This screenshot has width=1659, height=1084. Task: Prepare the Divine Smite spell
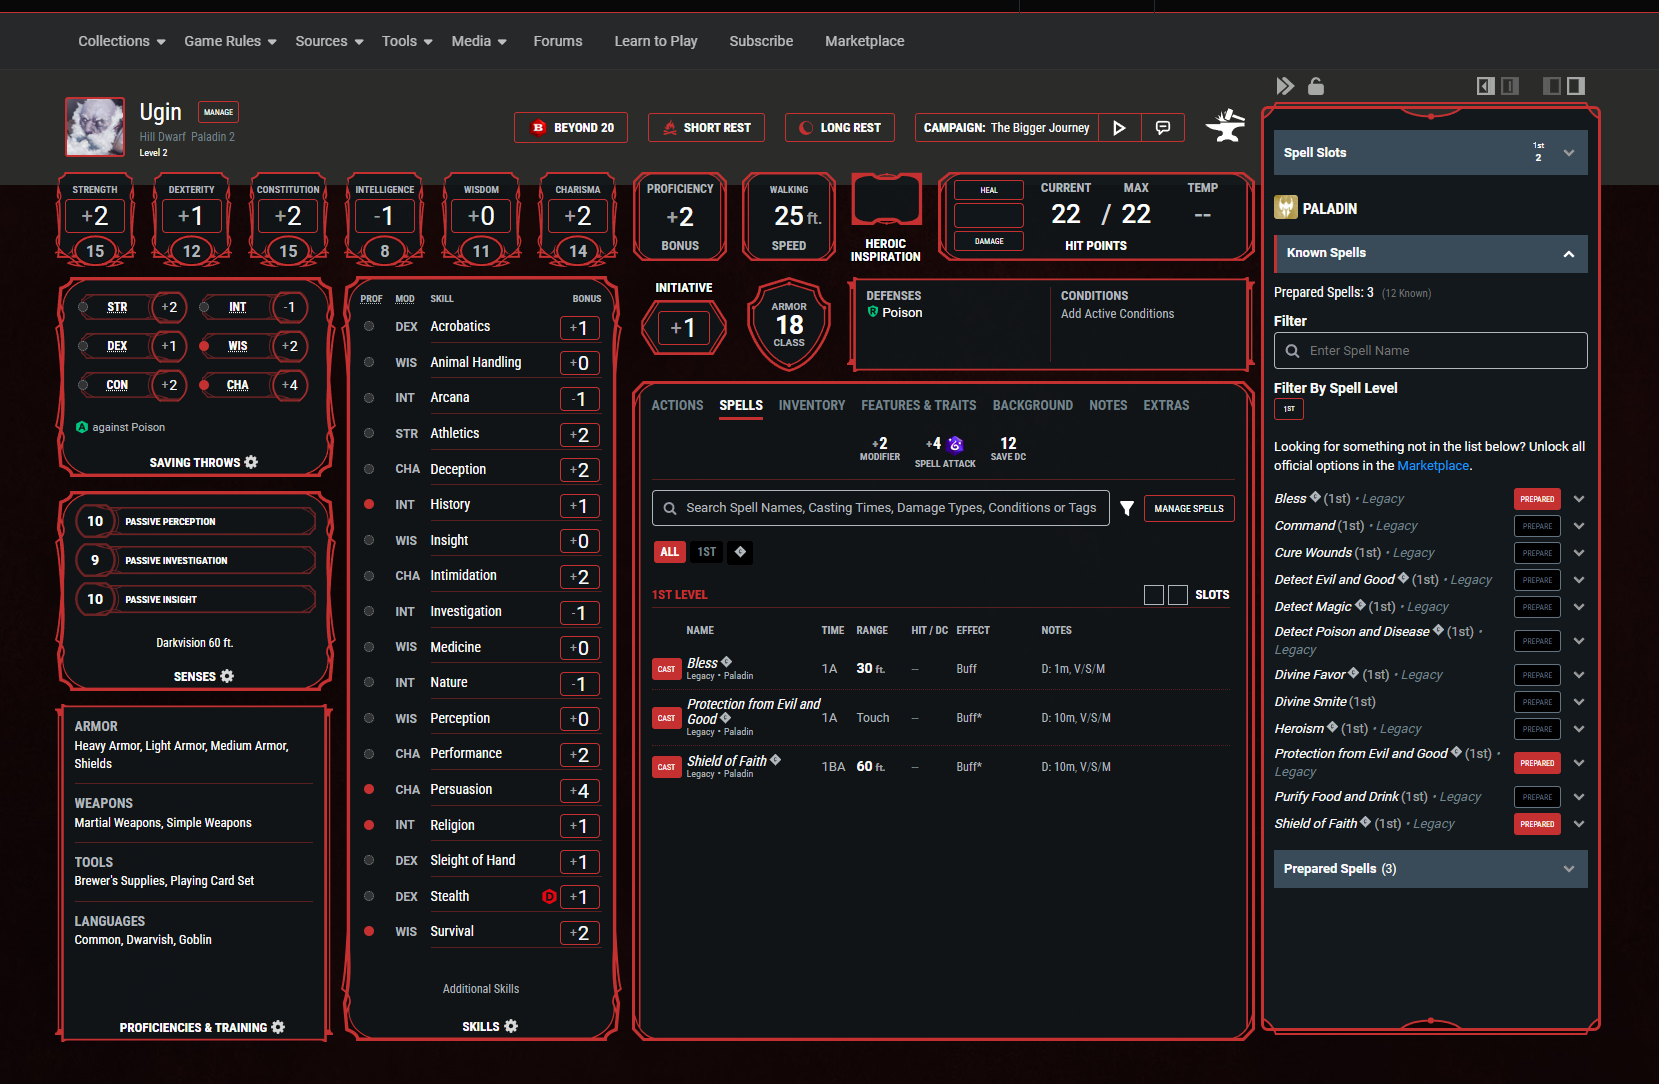pyautogui.click(x=1537, y=702)
